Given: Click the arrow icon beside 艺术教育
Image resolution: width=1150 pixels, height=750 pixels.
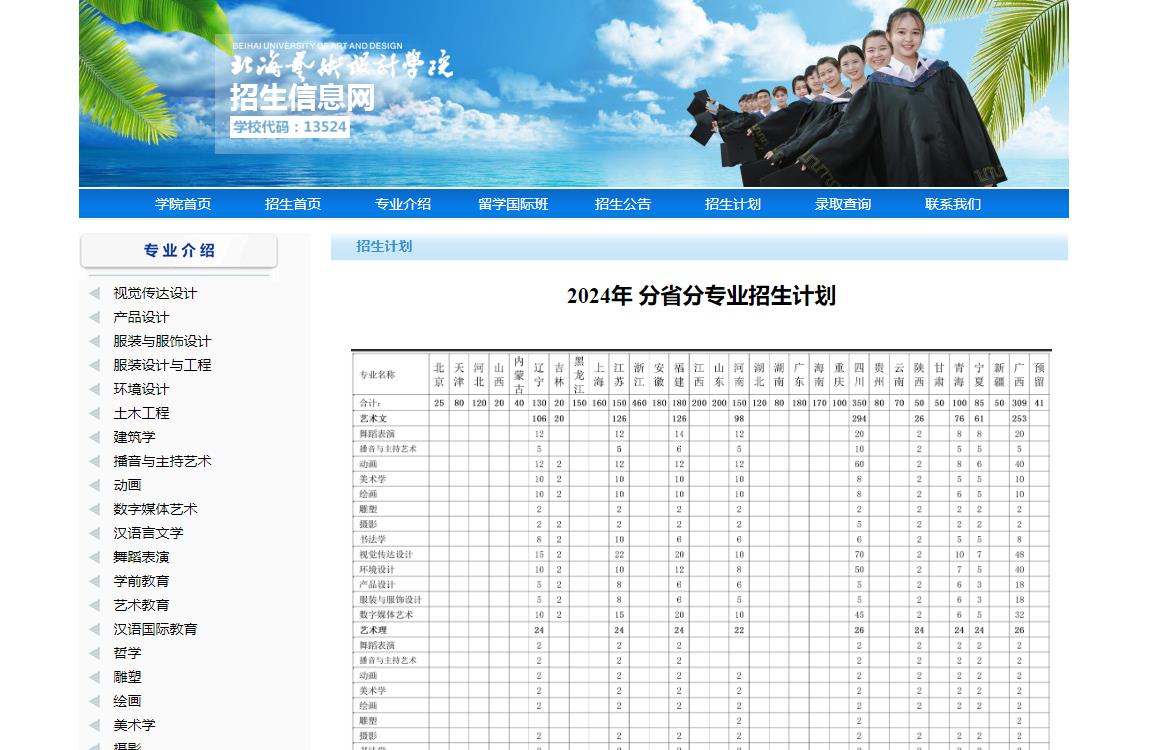Looking at the screenshot, I should coord(95,605).
